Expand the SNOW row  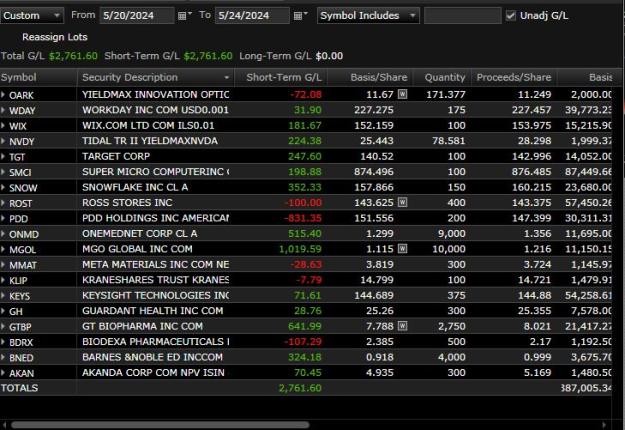(x=3, y=188)
